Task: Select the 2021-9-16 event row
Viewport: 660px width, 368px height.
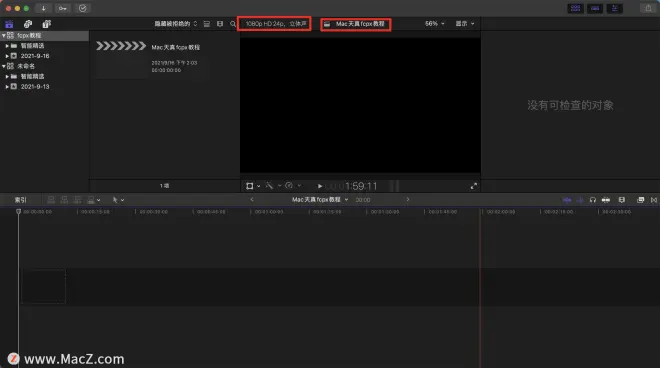Action: tap(44, 56)
